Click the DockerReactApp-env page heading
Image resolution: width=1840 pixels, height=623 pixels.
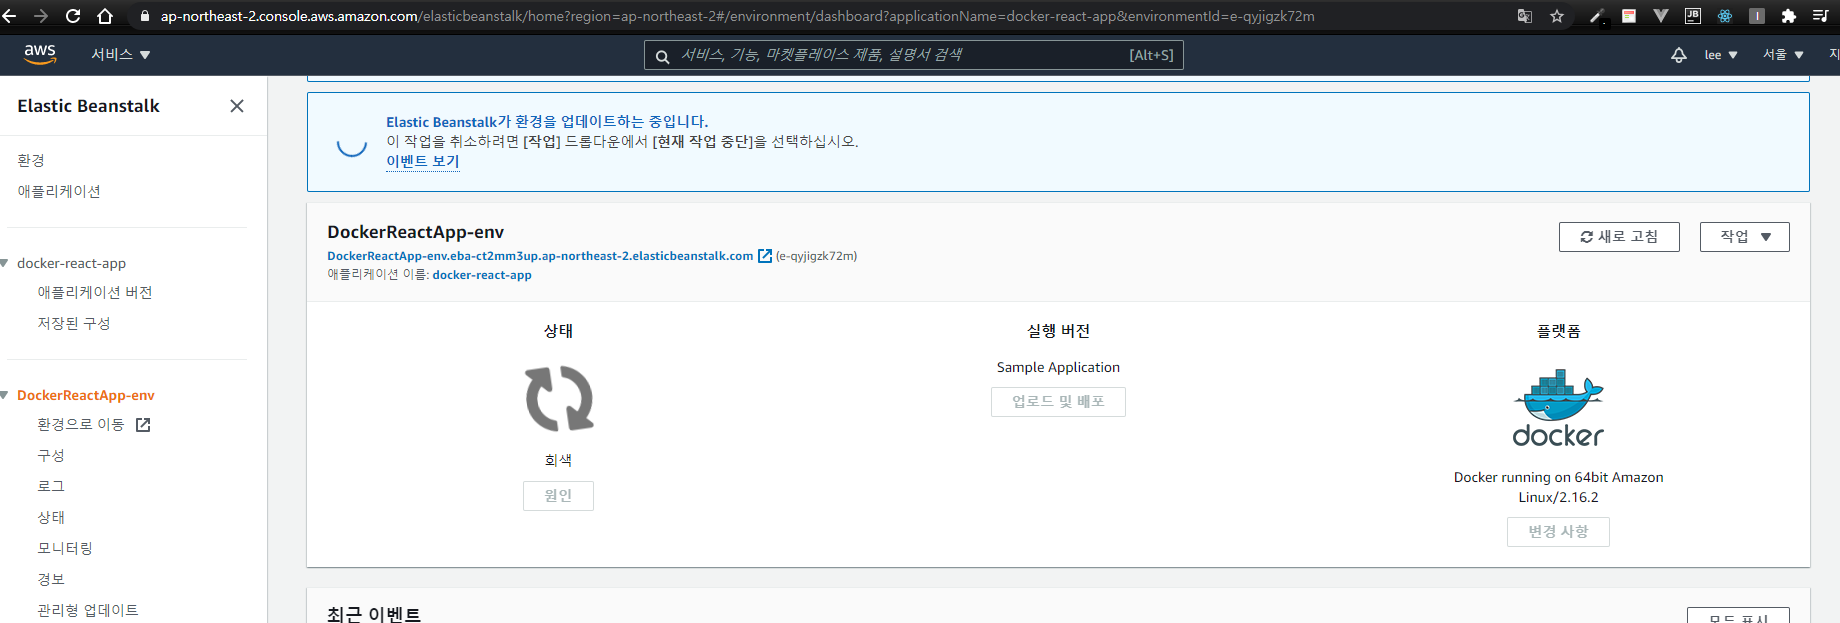[x=415, y=232]
